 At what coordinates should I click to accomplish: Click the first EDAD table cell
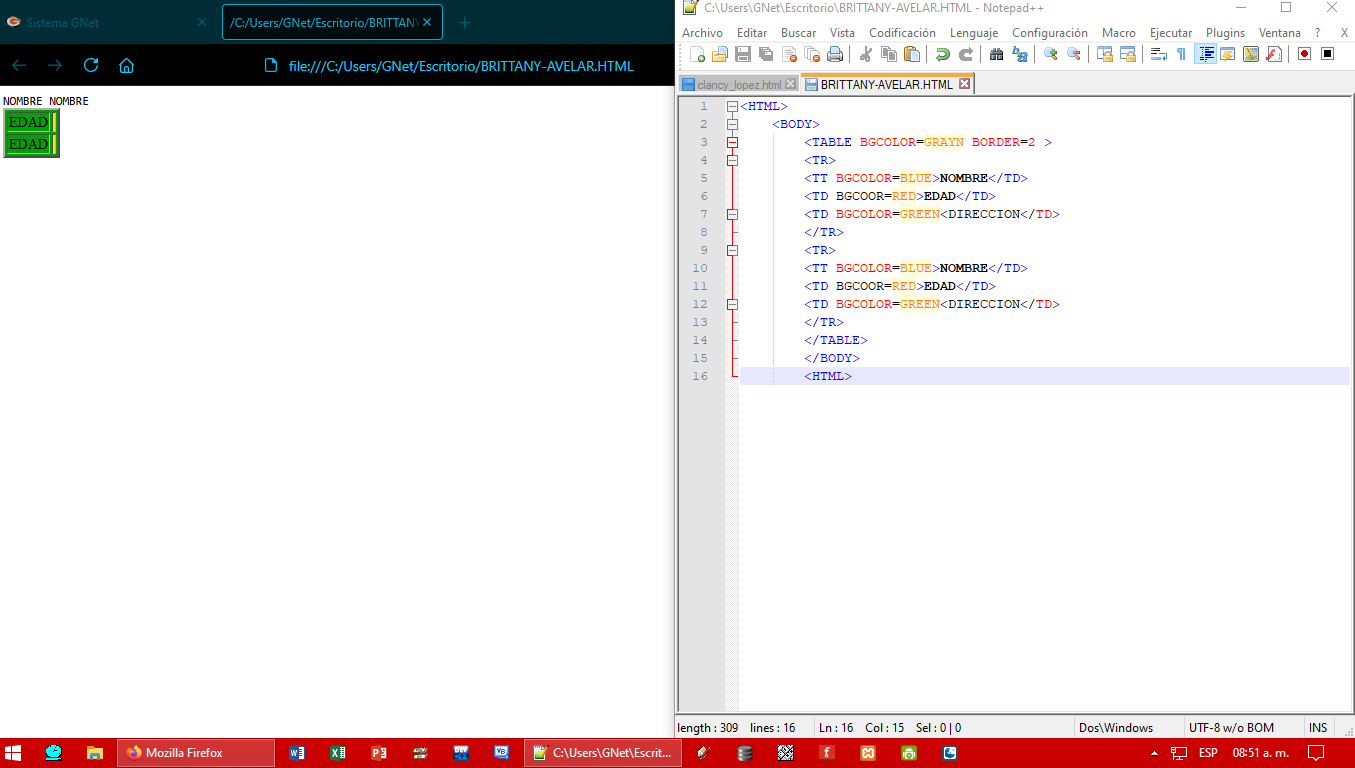[x=28, y=122]
